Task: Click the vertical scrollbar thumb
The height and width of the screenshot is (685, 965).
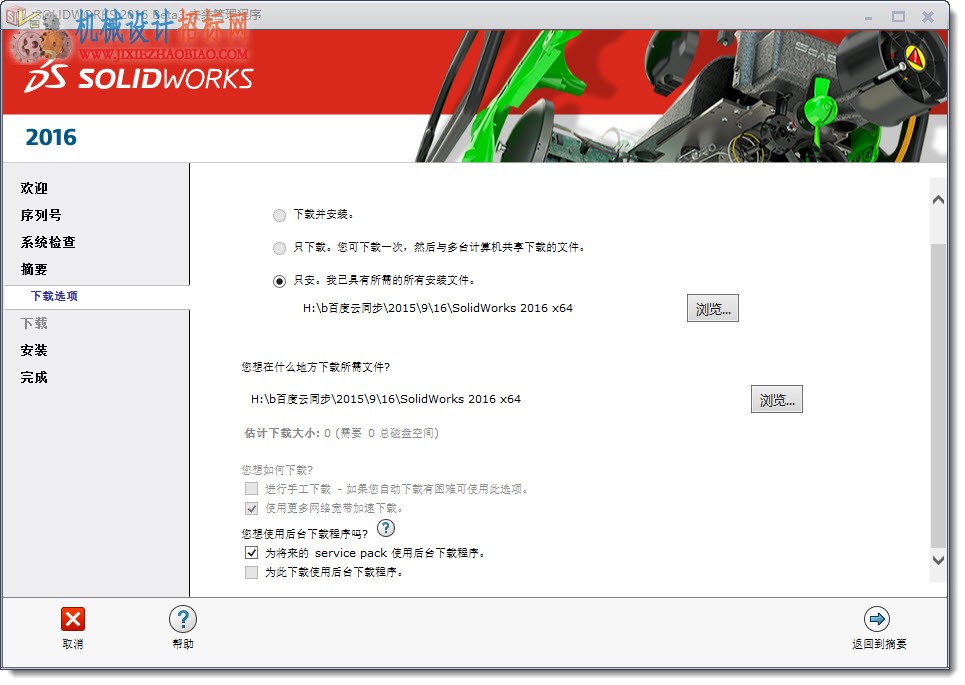Action: (939, 395)
